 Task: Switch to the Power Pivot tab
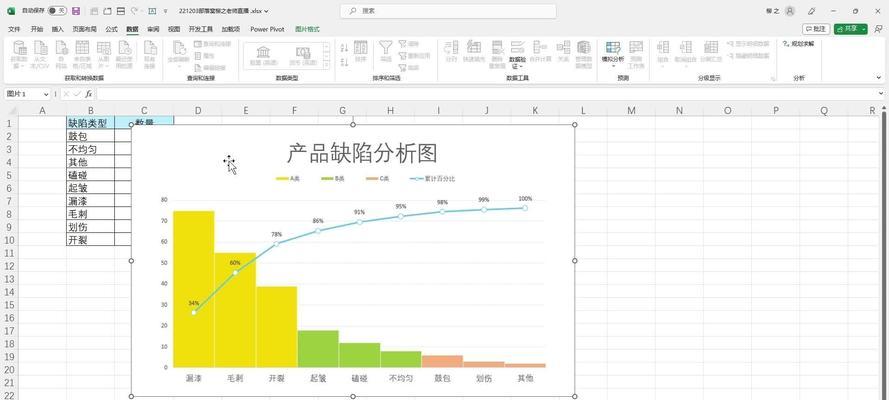267,29
